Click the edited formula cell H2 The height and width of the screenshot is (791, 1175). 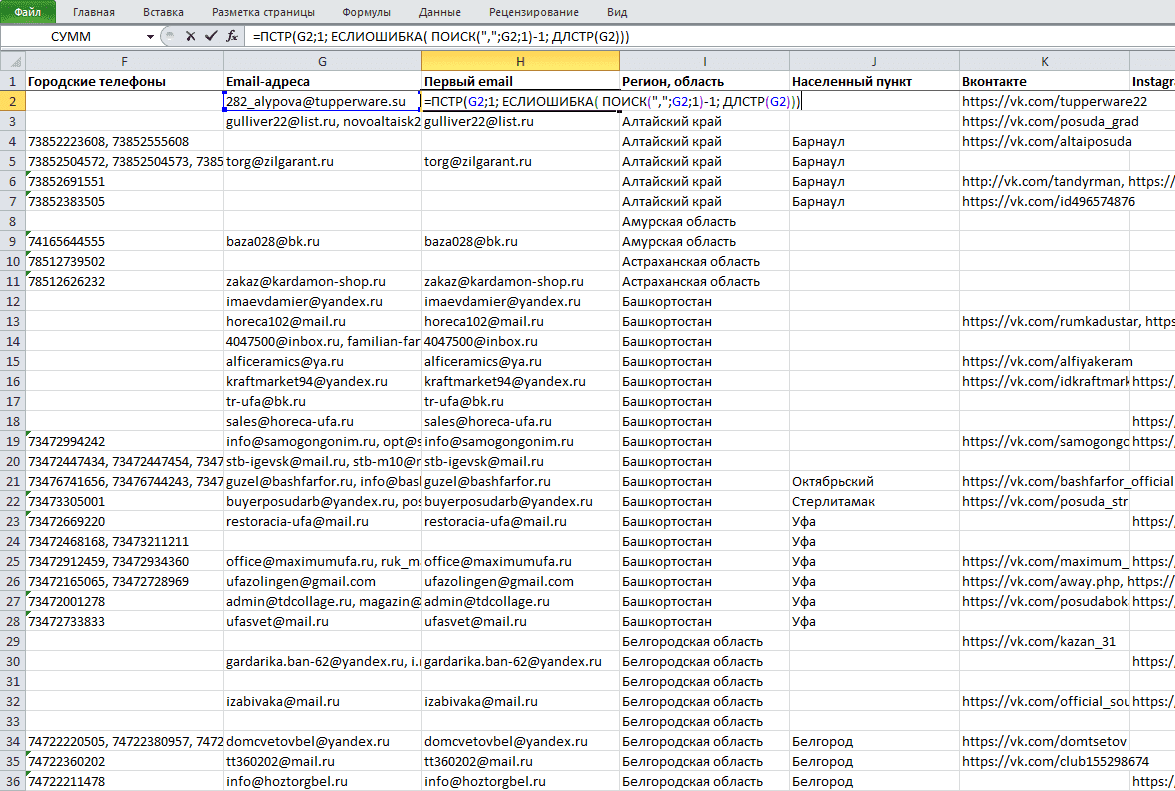(x=520, y=101)
